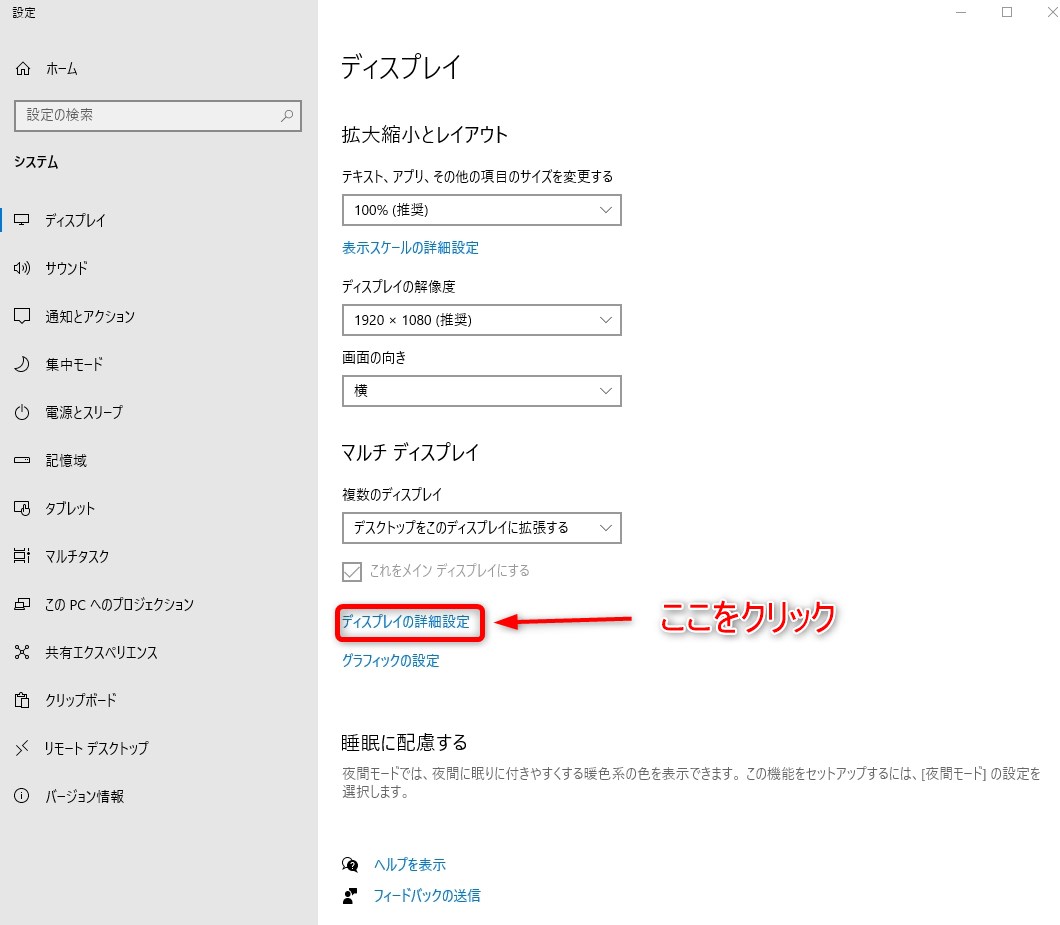1060x925 pixels.
Task: Click ヘルプを表示 link
Action: tap(410, 864)
